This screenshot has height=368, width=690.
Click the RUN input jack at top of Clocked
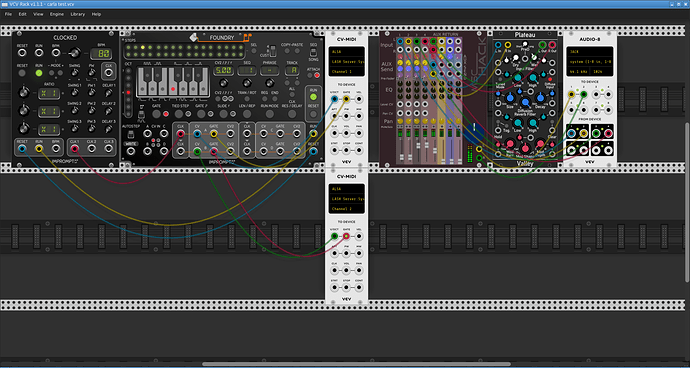(39, 53)
